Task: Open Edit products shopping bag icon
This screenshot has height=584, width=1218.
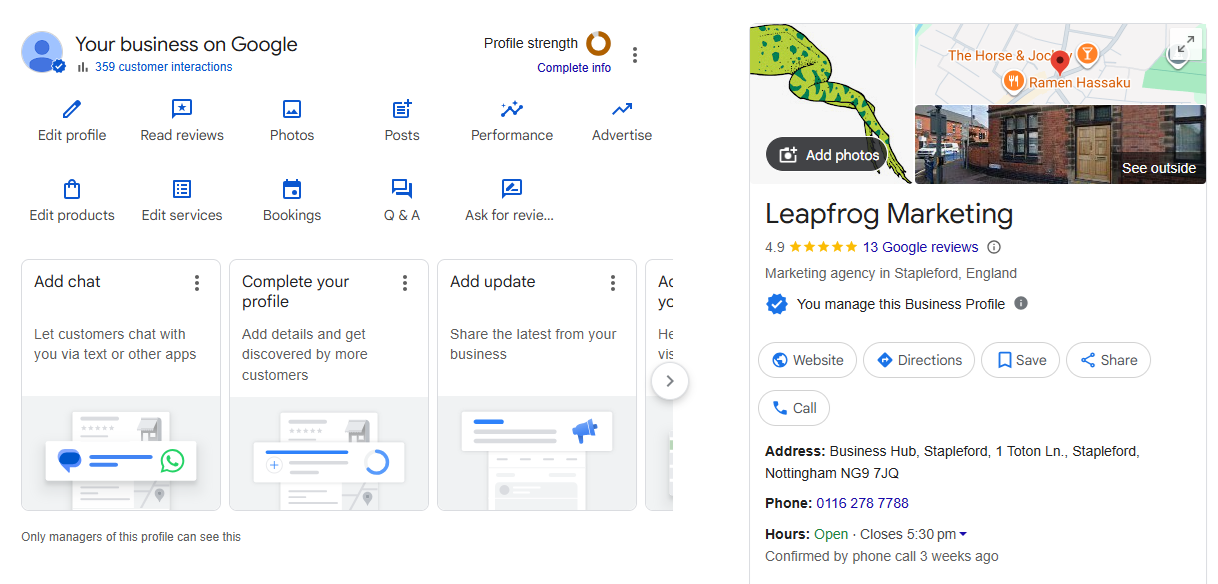Action: coord(72,189)
